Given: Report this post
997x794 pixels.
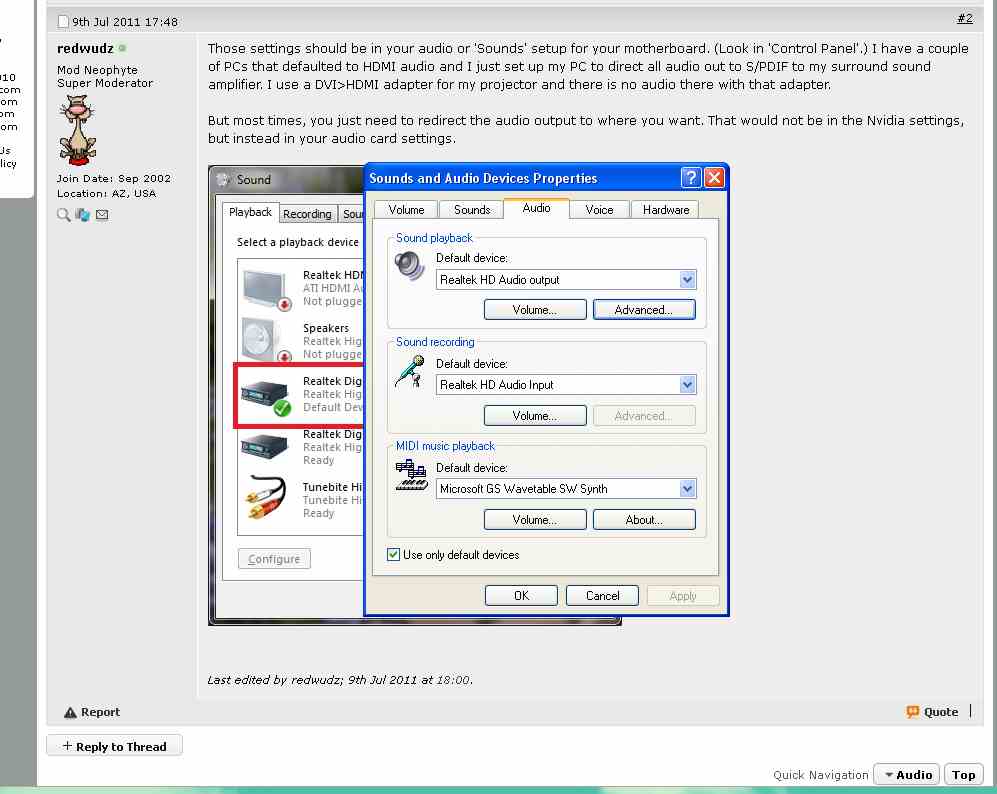Looking at the screenshot, I should coord(100,712).
